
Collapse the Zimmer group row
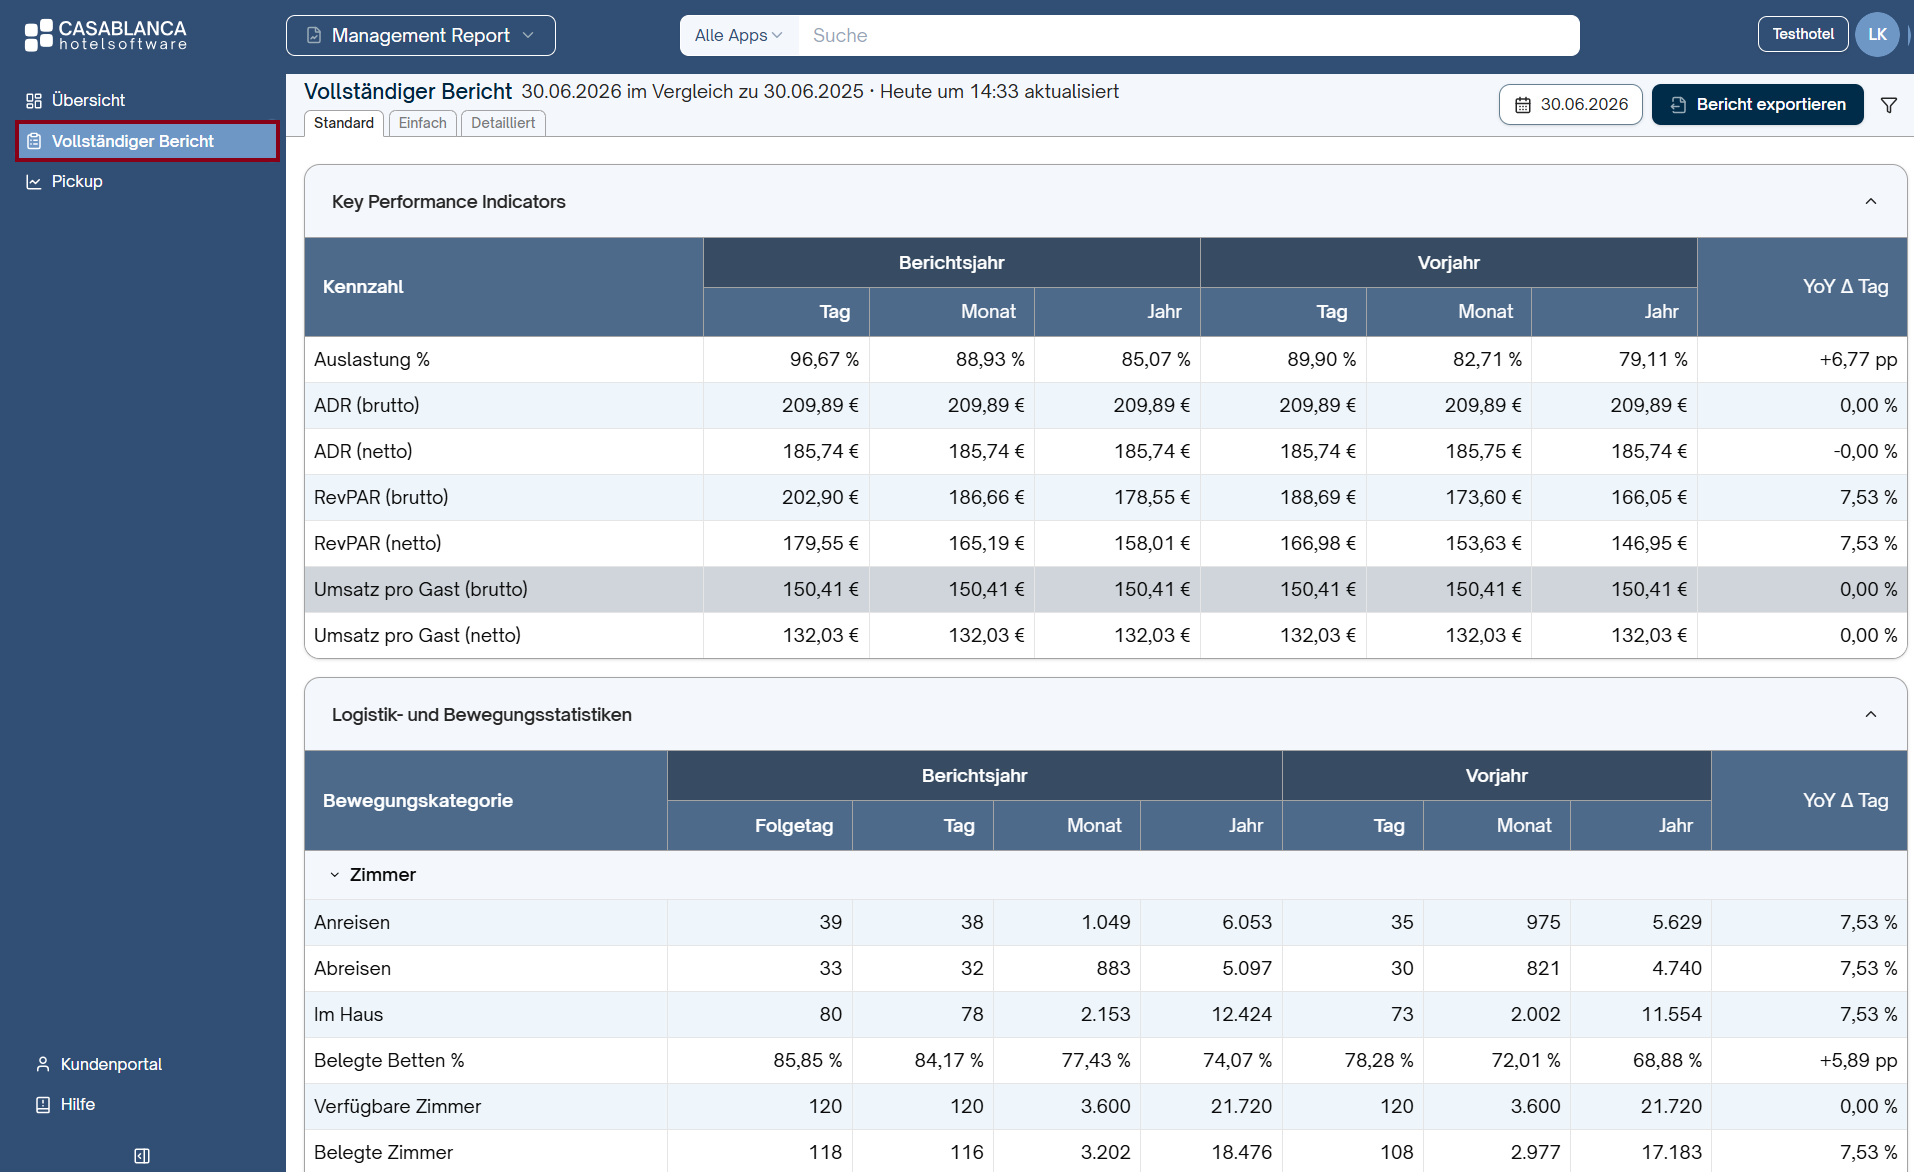click(335, 875)
